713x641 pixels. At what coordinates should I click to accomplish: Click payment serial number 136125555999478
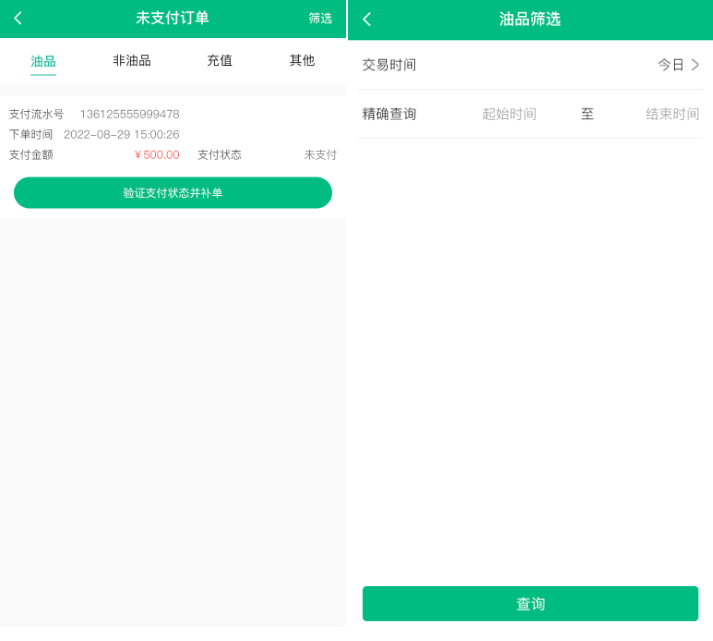(x=129, y=114)
